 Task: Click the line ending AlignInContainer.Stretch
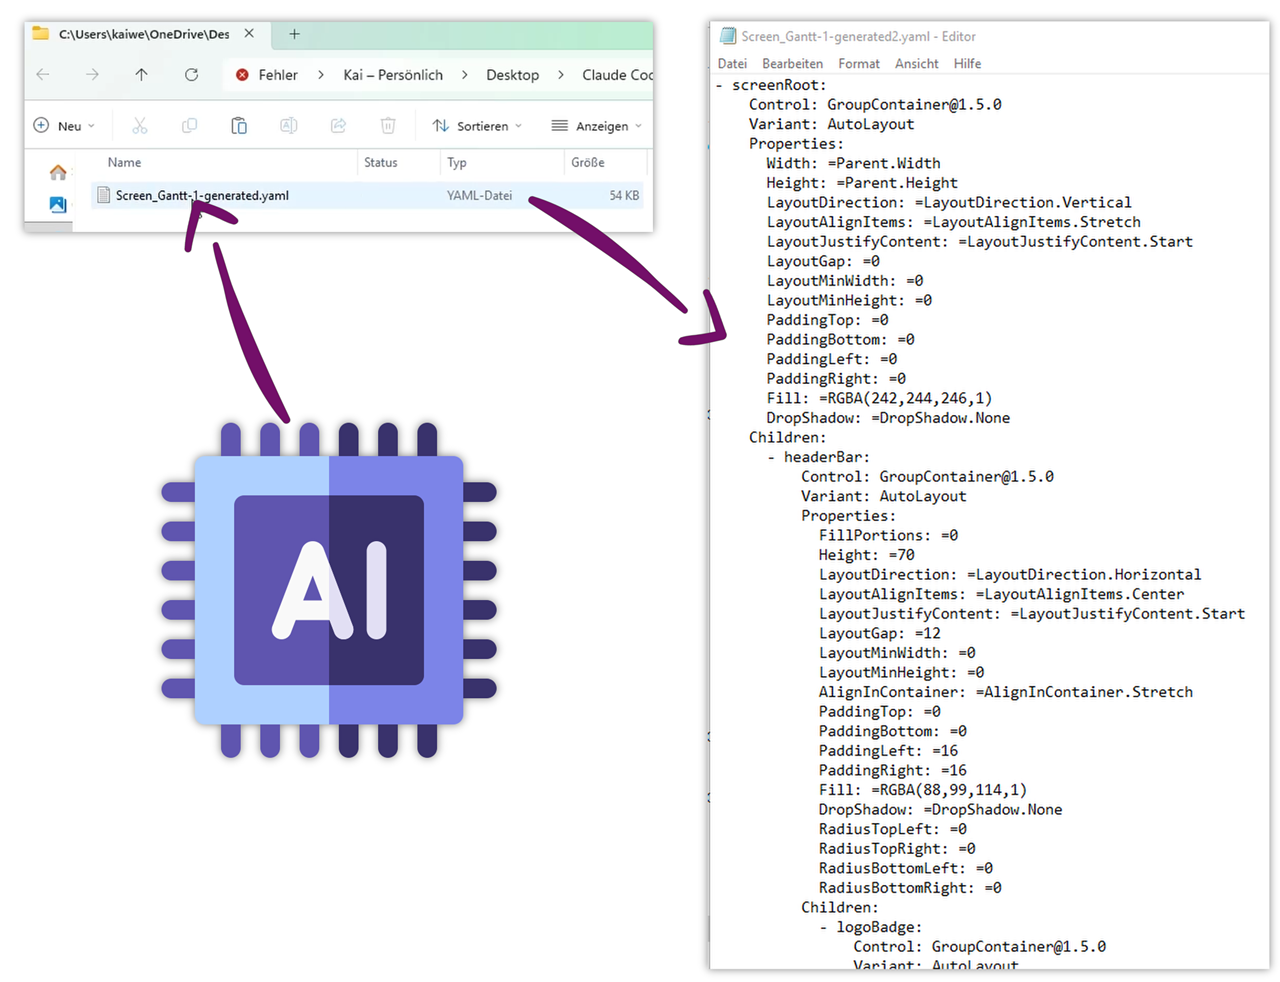1005,692
